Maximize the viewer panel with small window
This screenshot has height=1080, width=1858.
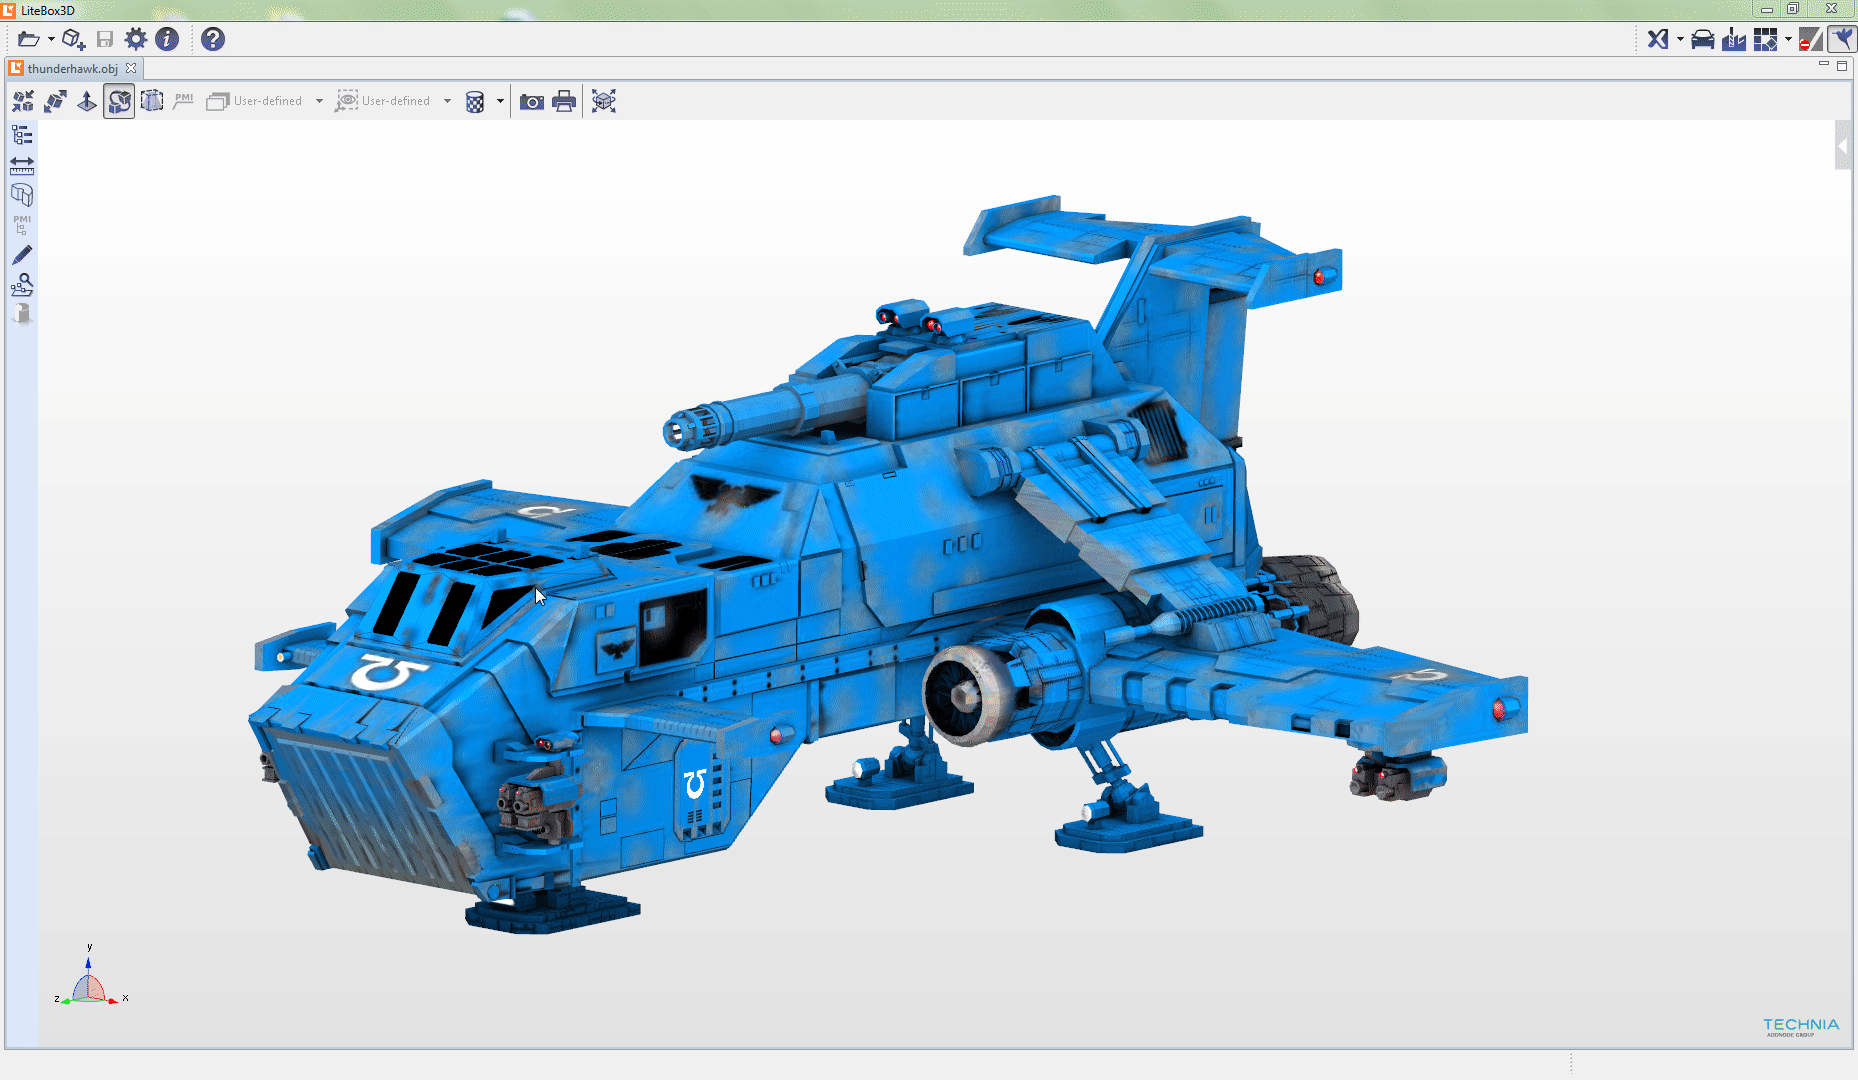click(1842, 65)
